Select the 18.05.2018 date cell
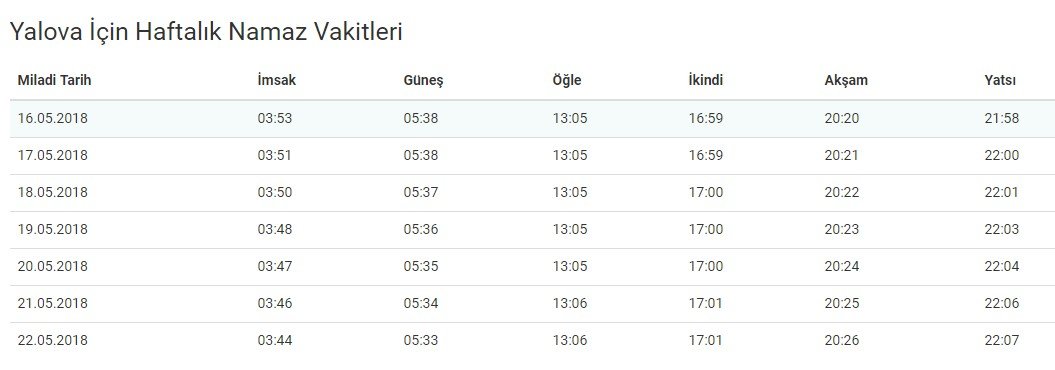The width and height of the screenshot is (1055, 370). [x=52, y=192]
